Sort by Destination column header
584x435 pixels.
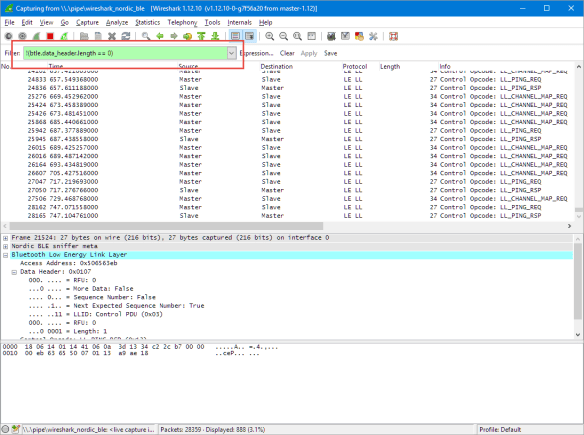pos(277,66)
